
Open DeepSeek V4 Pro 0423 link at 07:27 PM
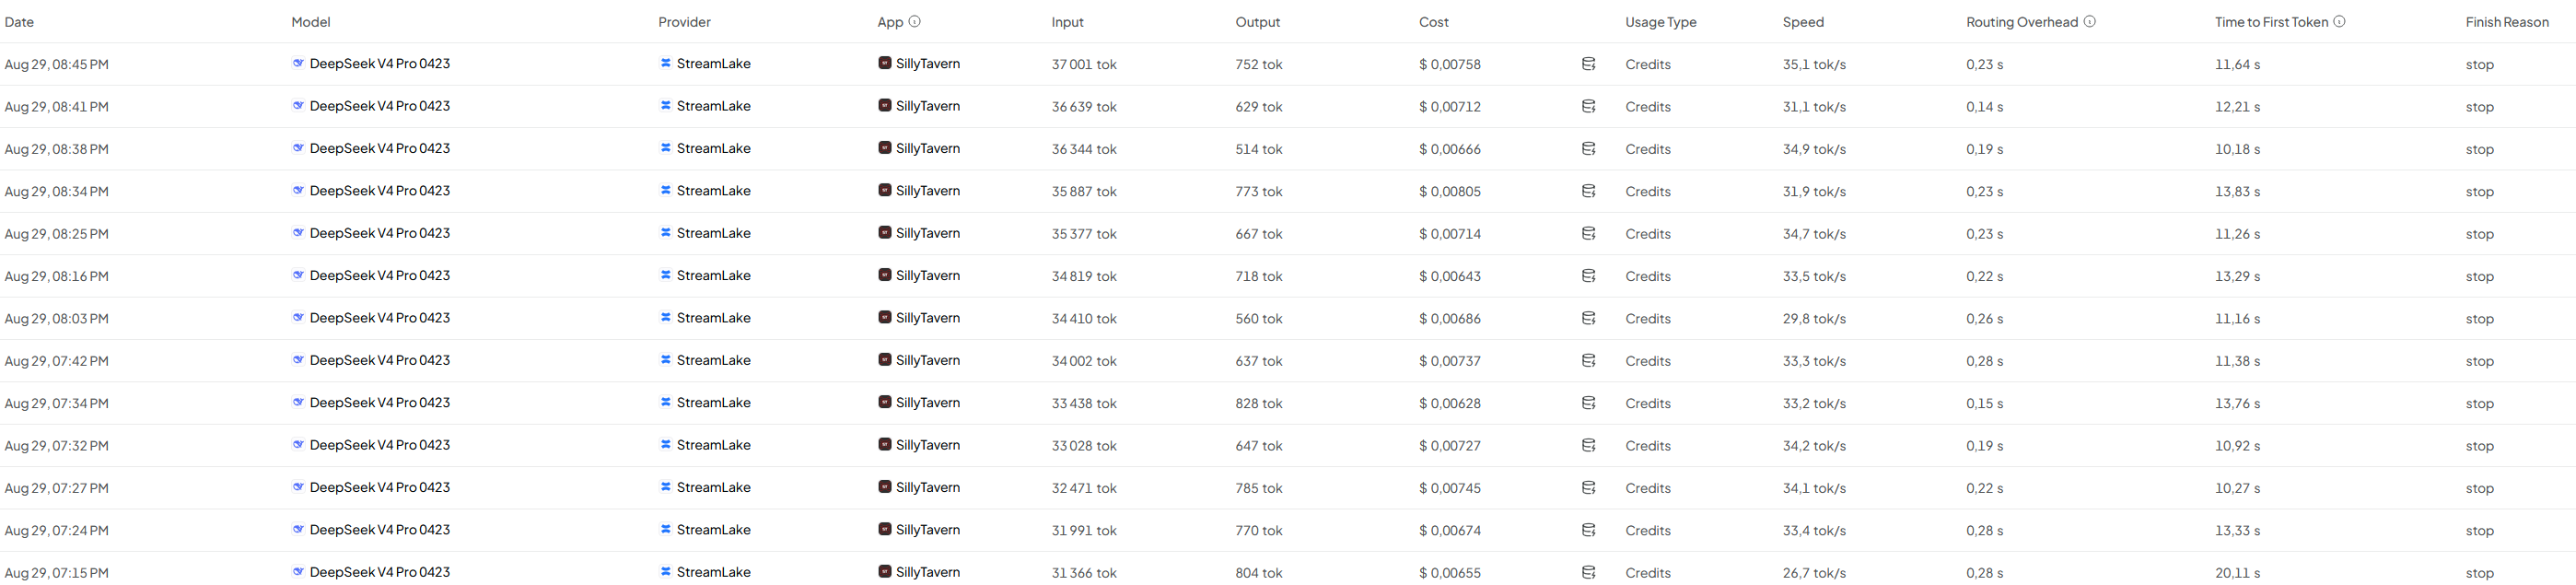pos(380,488)
